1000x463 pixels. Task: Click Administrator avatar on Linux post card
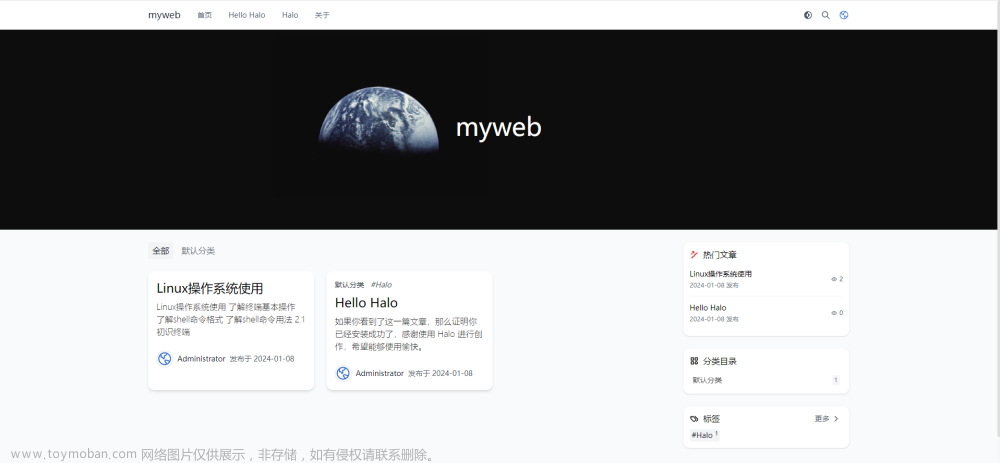tap(165, 358)
